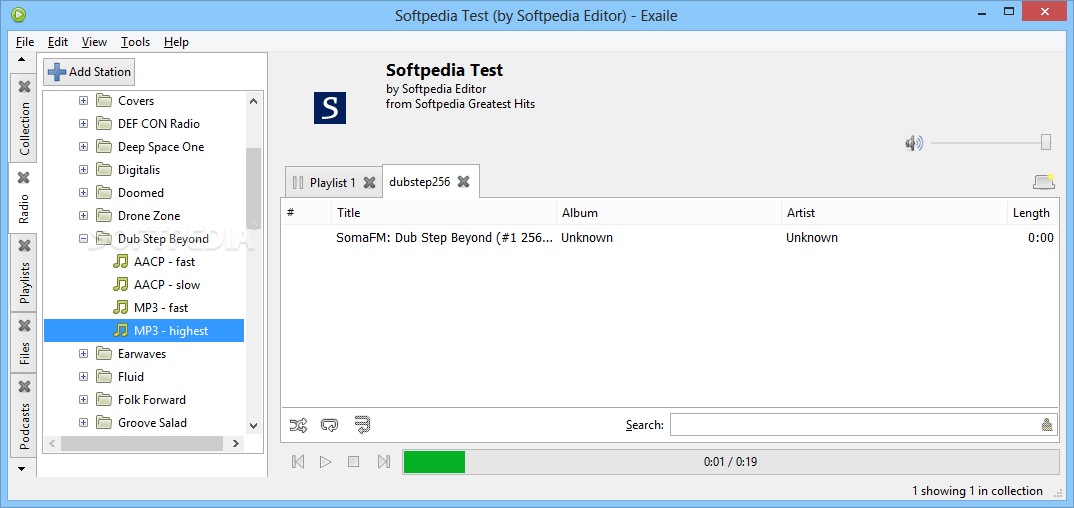The image size is (1074, 508).
Task: Mute audio with the speaker icon
Action: [914, 143]
